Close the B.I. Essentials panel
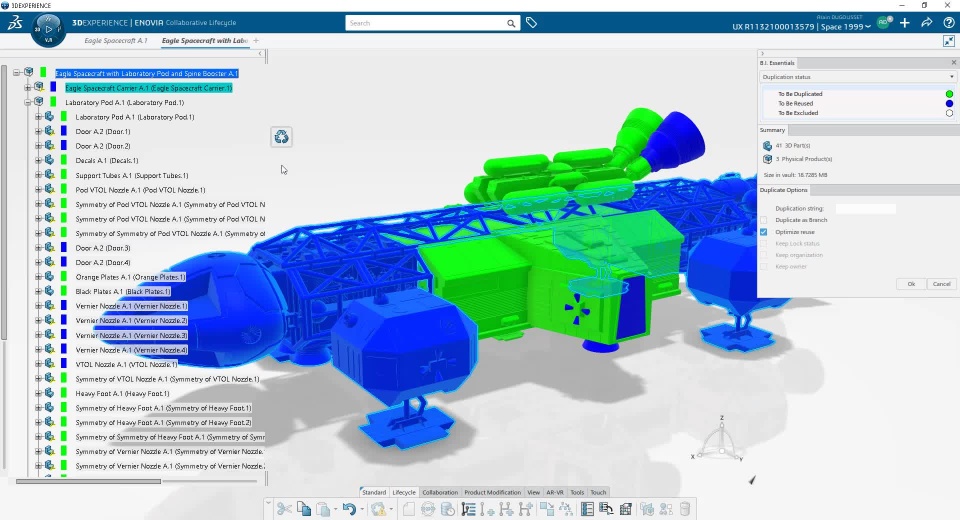The width and height of the screenshot is (960, 520). pos(953,62)
